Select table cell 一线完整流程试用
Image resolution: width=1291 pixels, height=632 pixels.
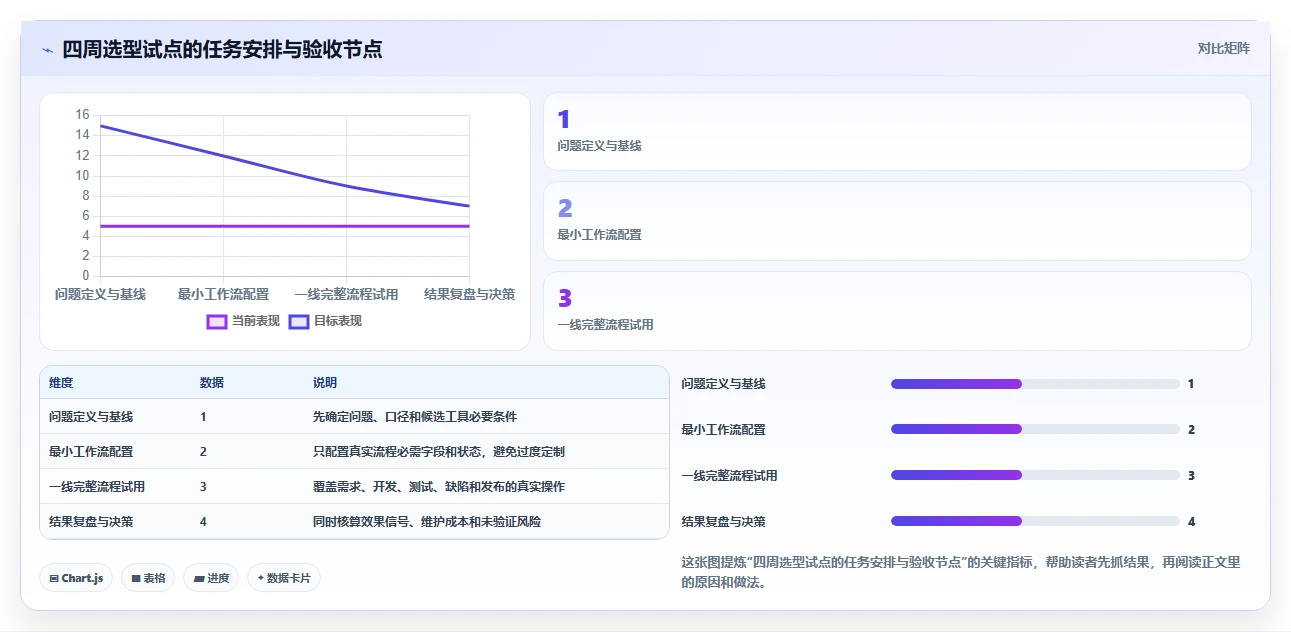point(97,487)
